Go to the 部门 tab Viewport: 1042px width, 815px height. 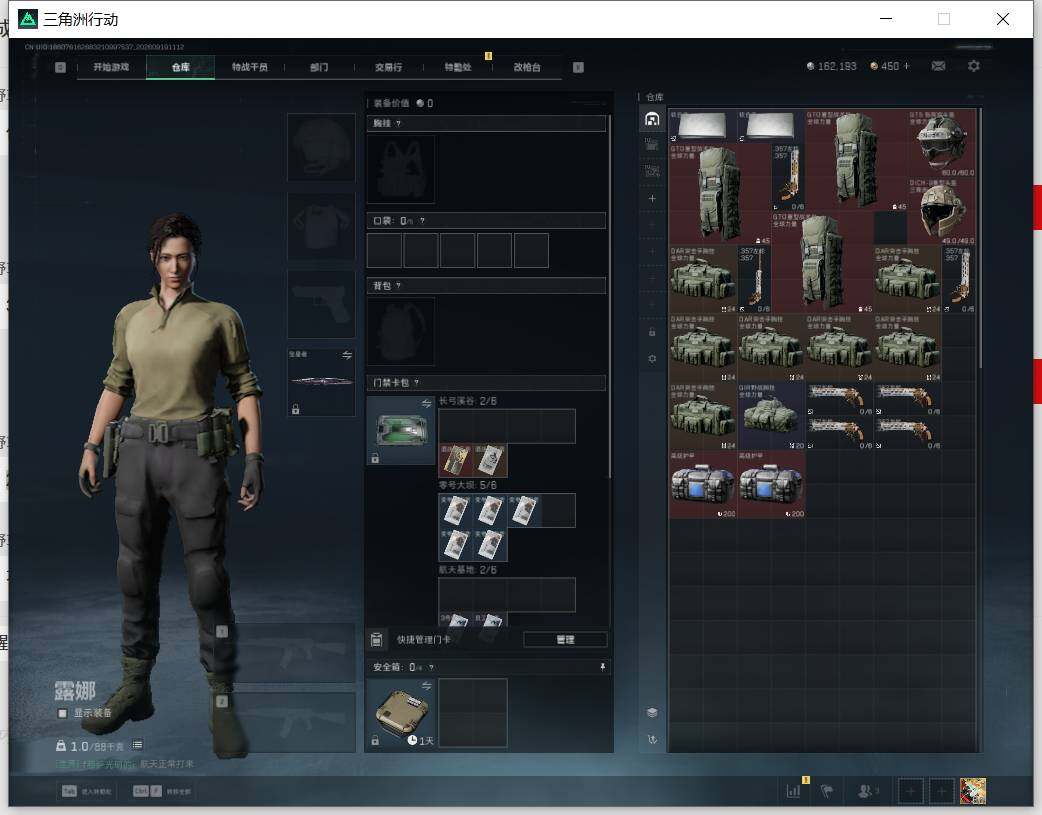(319, 67)
